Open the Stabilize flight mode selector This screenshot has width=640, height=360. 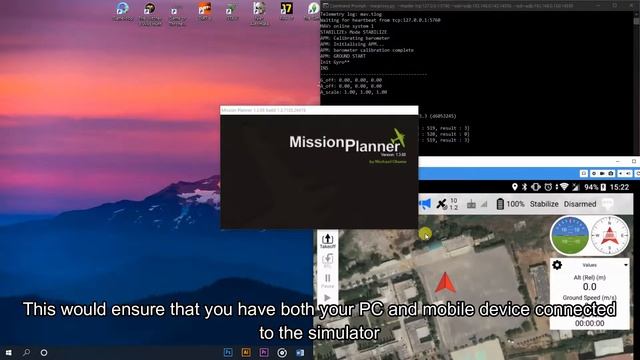click(544, 204)
